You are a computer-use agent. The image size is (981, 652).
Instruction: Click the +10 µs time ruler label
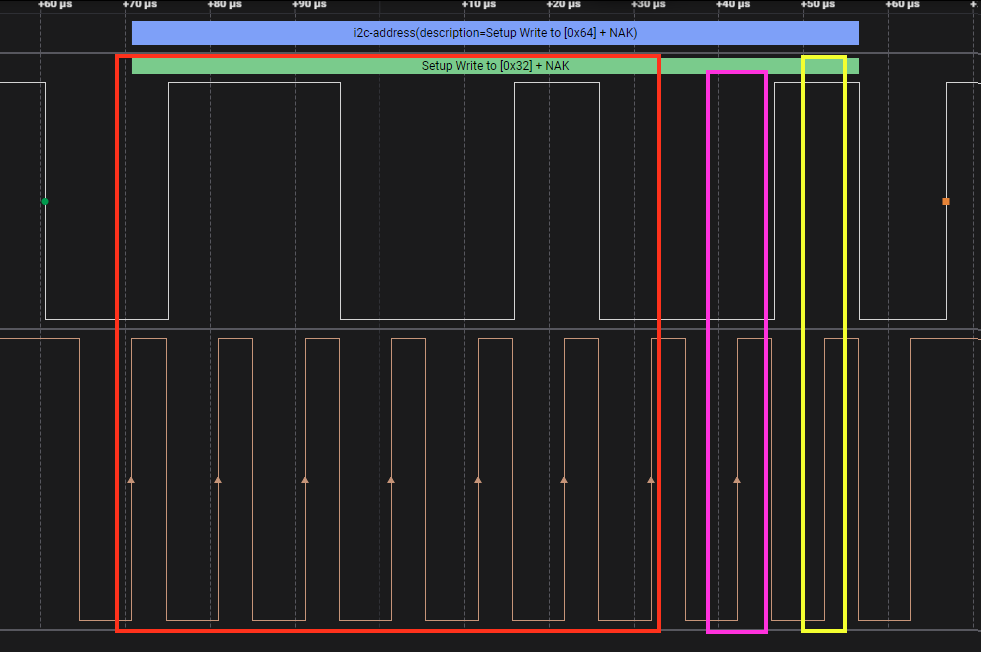pos(479,4)
